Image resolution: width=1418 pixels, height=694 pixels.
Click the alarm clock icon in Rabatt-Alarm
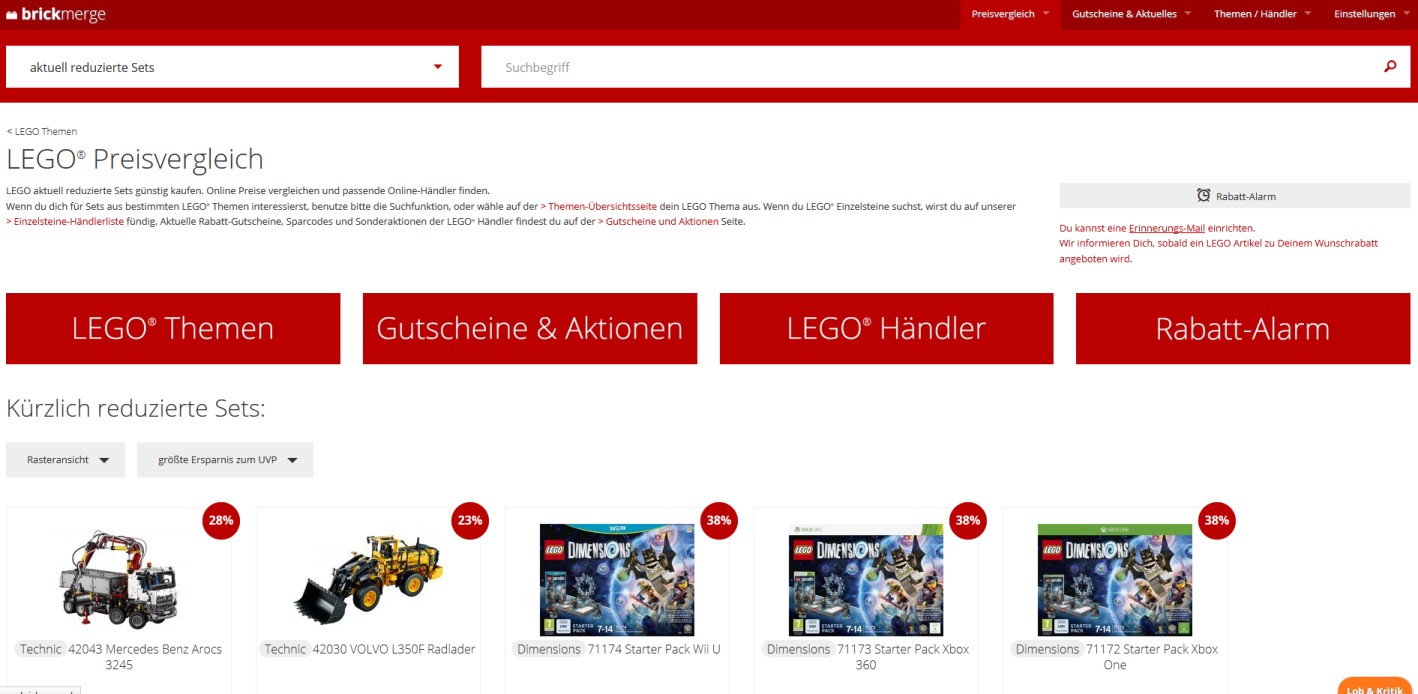(x=1204, y=196)
